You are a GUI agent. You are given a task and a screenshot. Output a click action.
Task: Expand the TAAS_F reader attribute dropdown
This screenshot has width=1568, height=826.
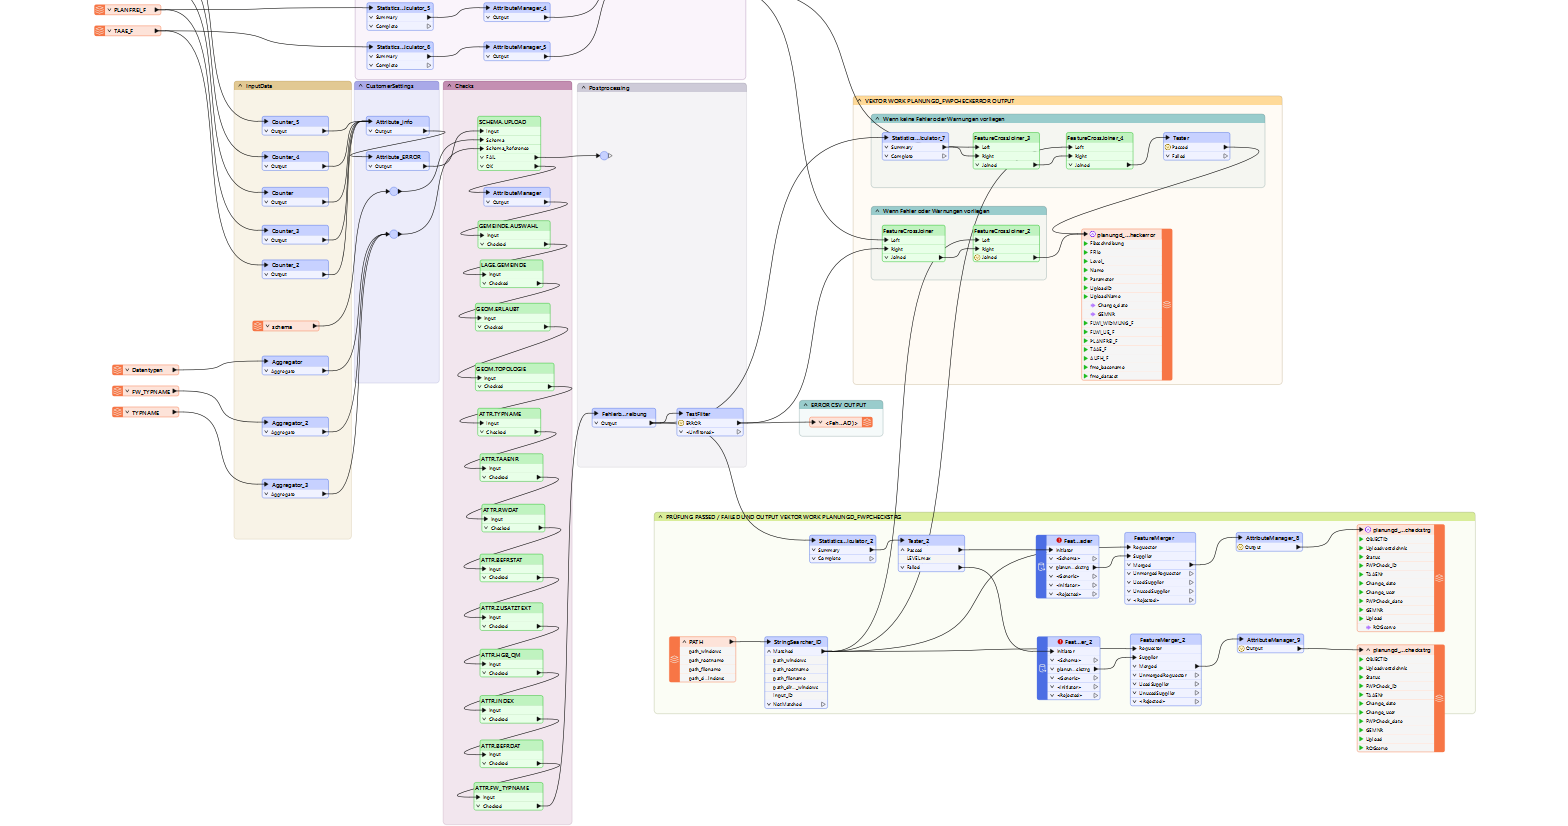point(109,31)
